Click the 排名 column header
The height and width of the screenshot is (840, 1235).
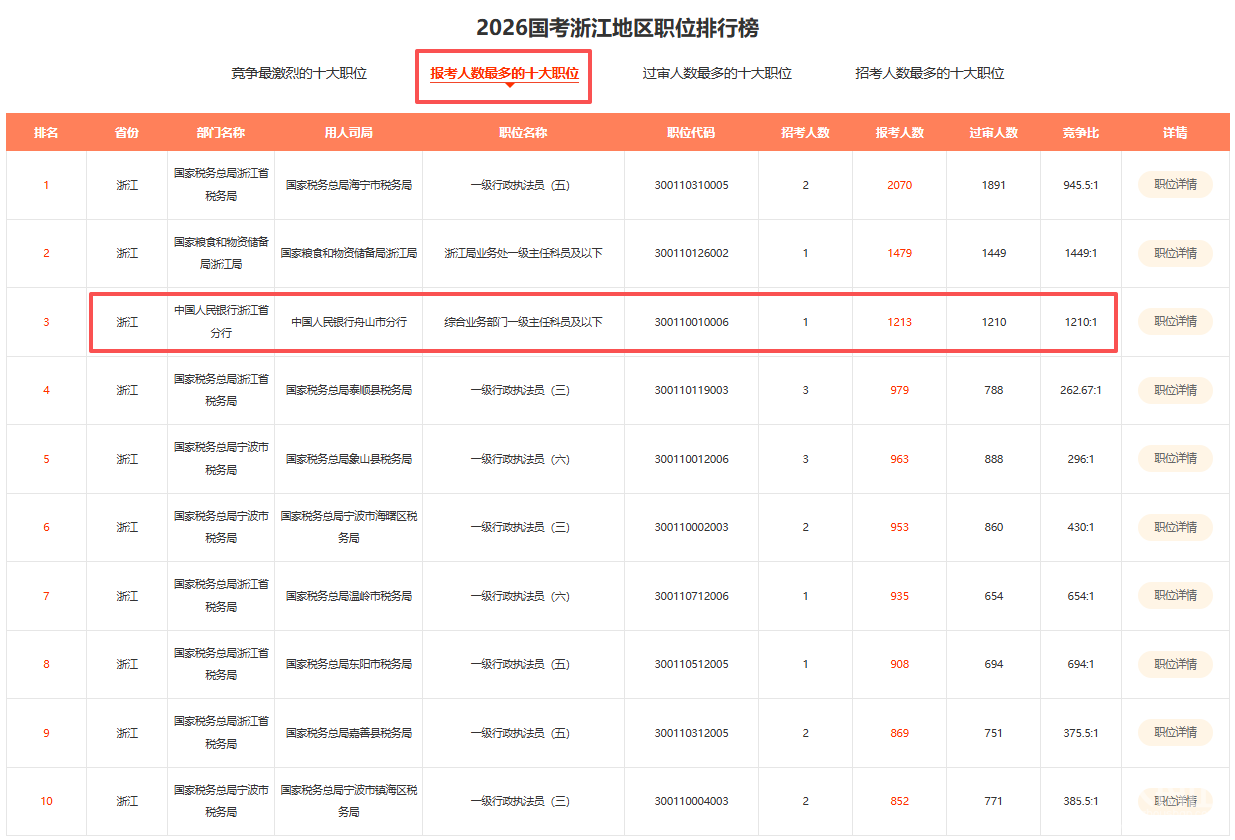pos(46,133)
